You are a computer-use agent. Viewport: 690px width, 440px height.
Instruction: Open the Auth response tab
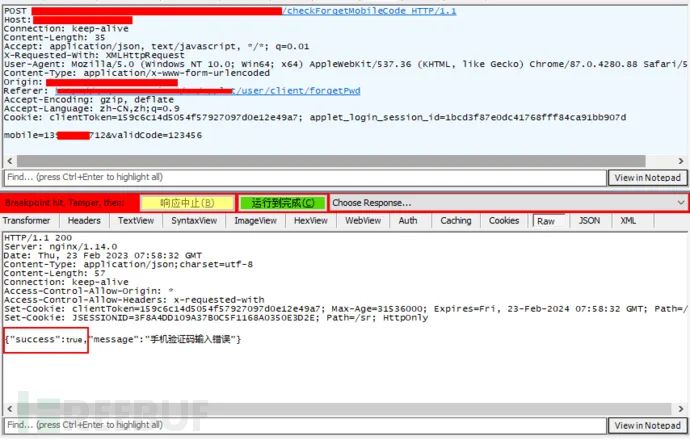(408, 221)
